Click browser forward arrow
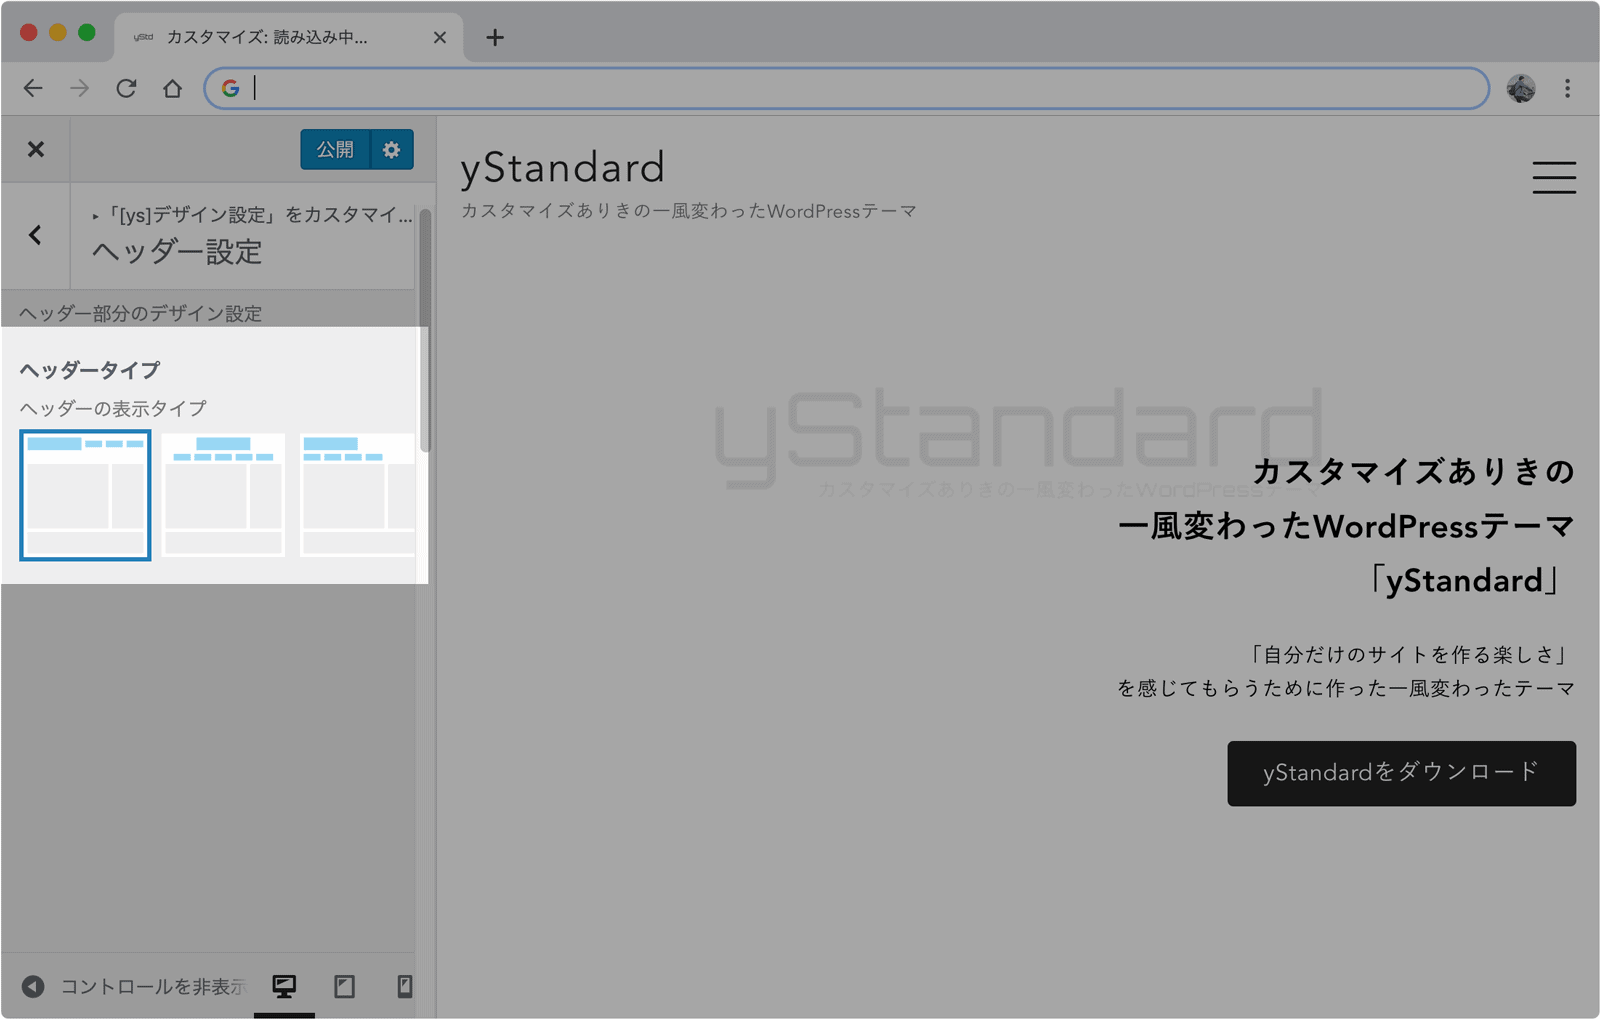 79,88
